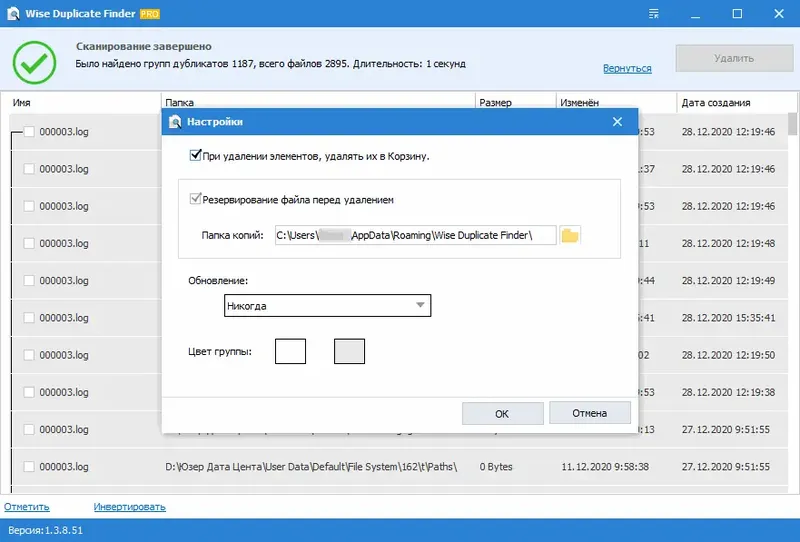Check the file 000003.log created 28.12.2020 12:19:48
800x542 pixels.
pos(29,243)
